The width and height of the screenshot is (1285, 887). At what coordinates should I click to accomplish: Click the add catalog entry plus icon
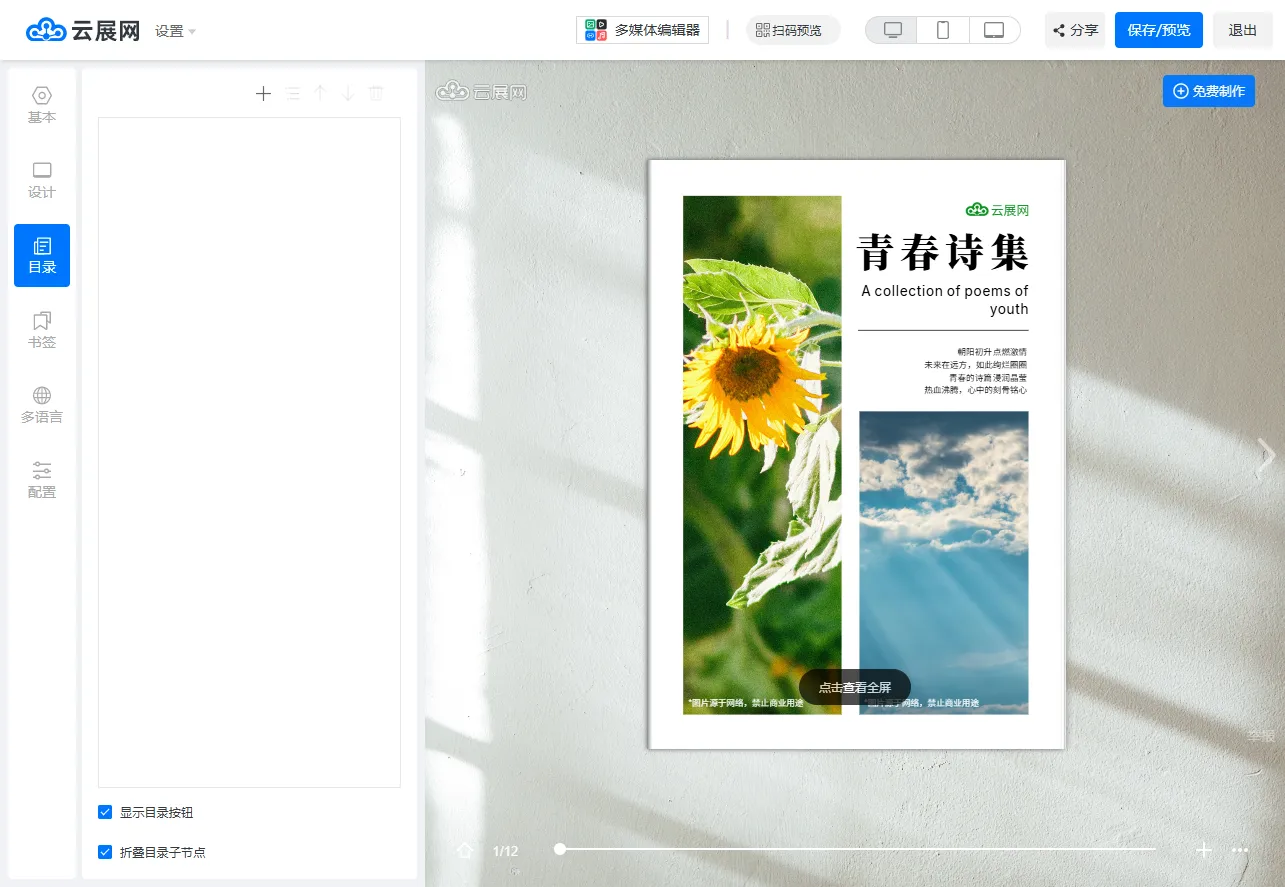[263, 94]
